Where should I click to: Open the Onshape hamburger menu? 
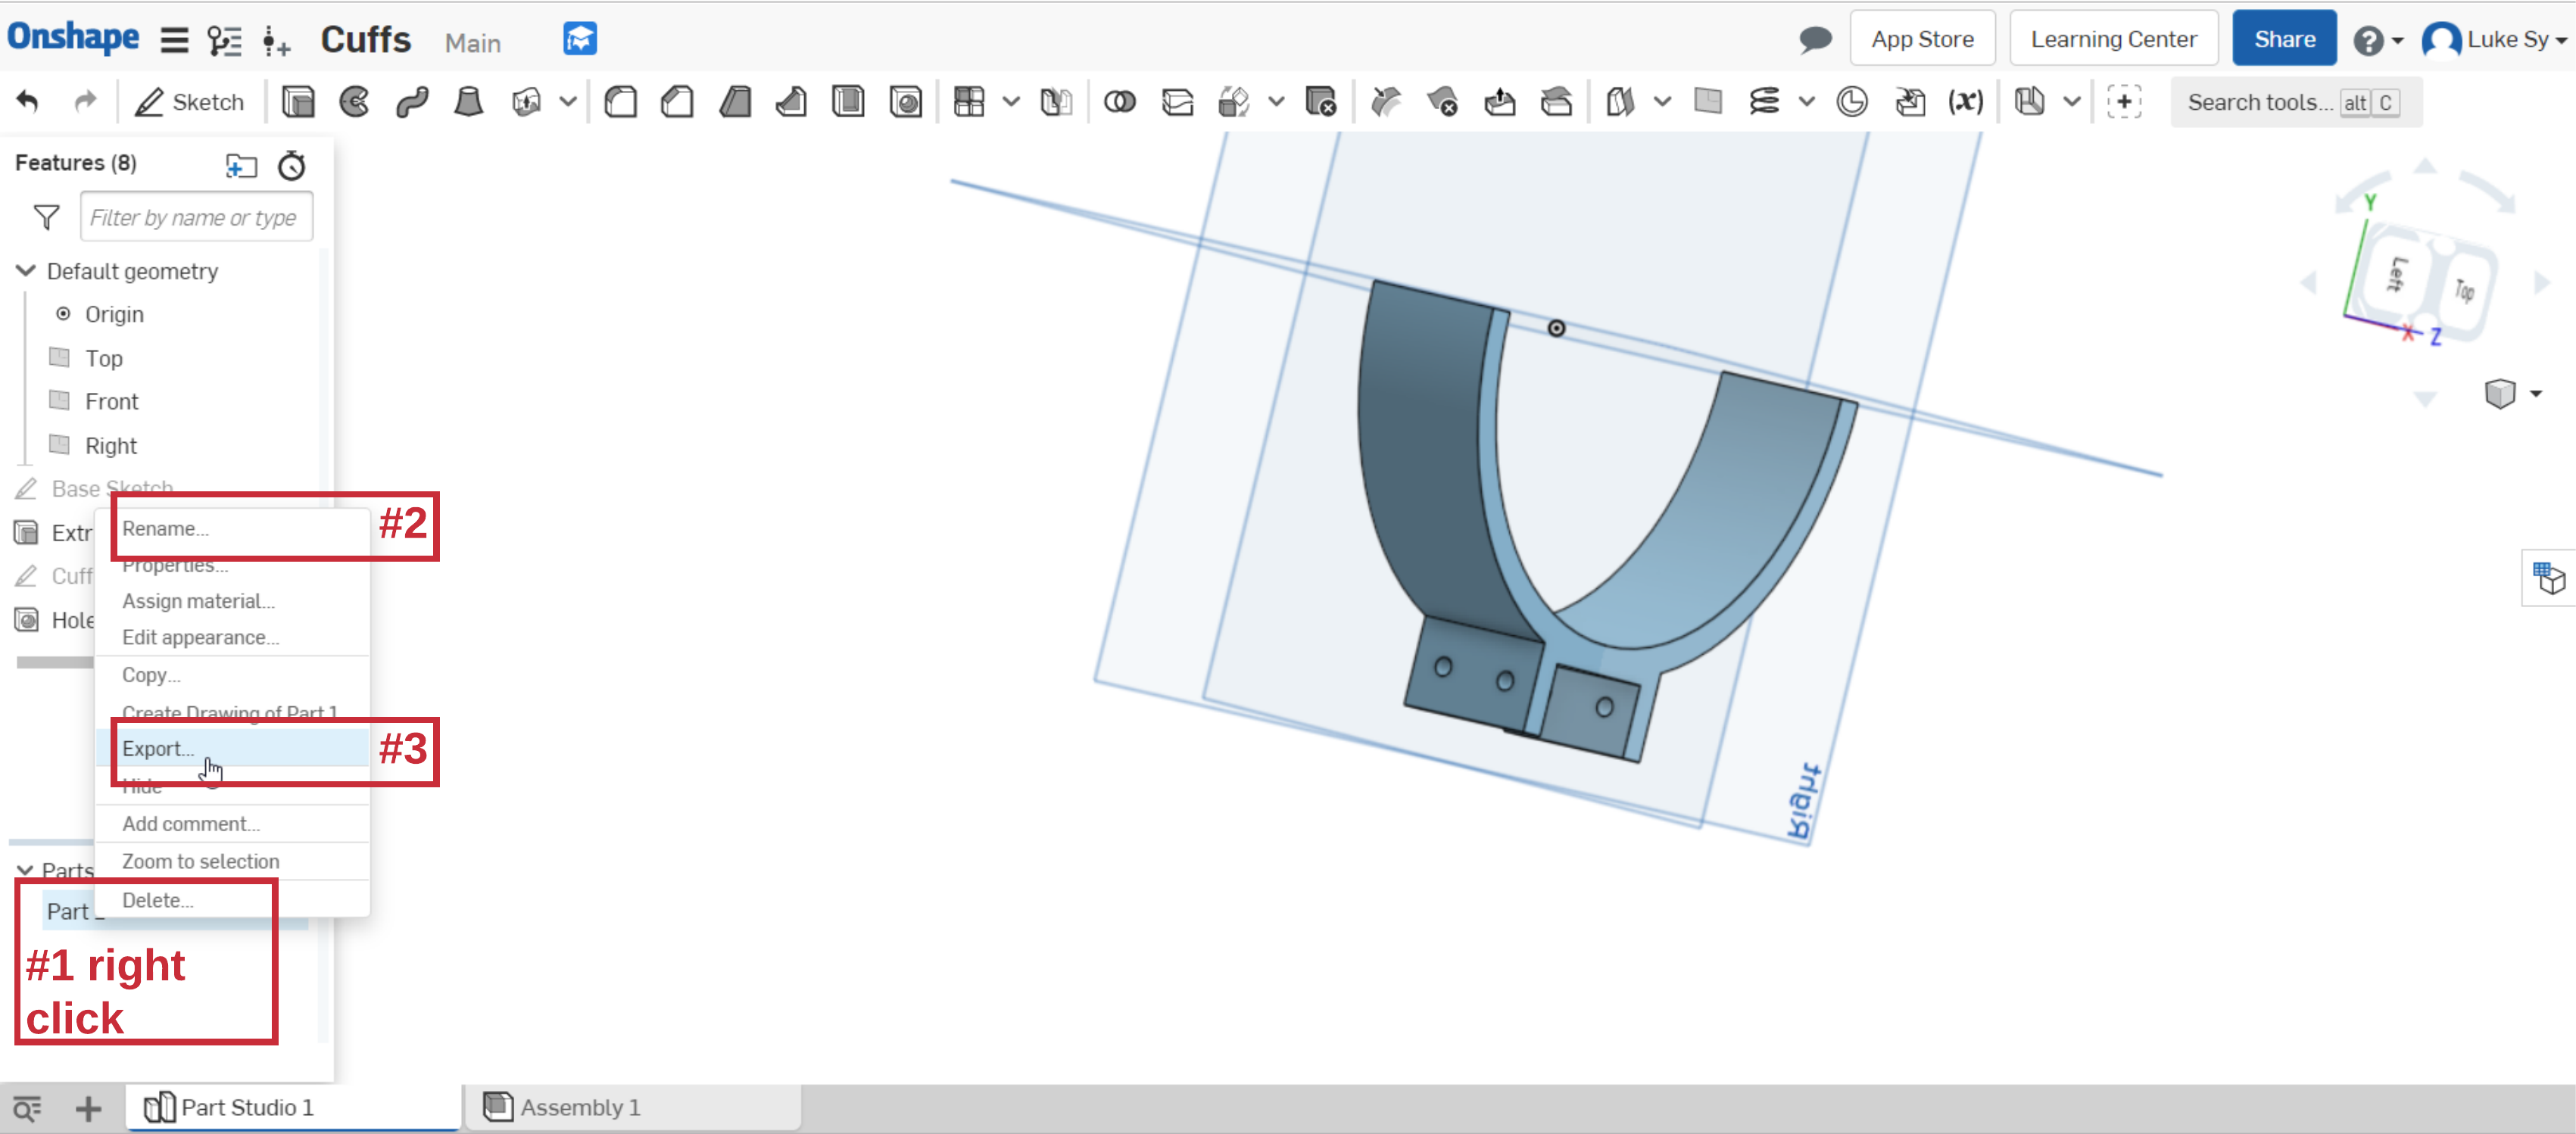(x=174, y=40)
